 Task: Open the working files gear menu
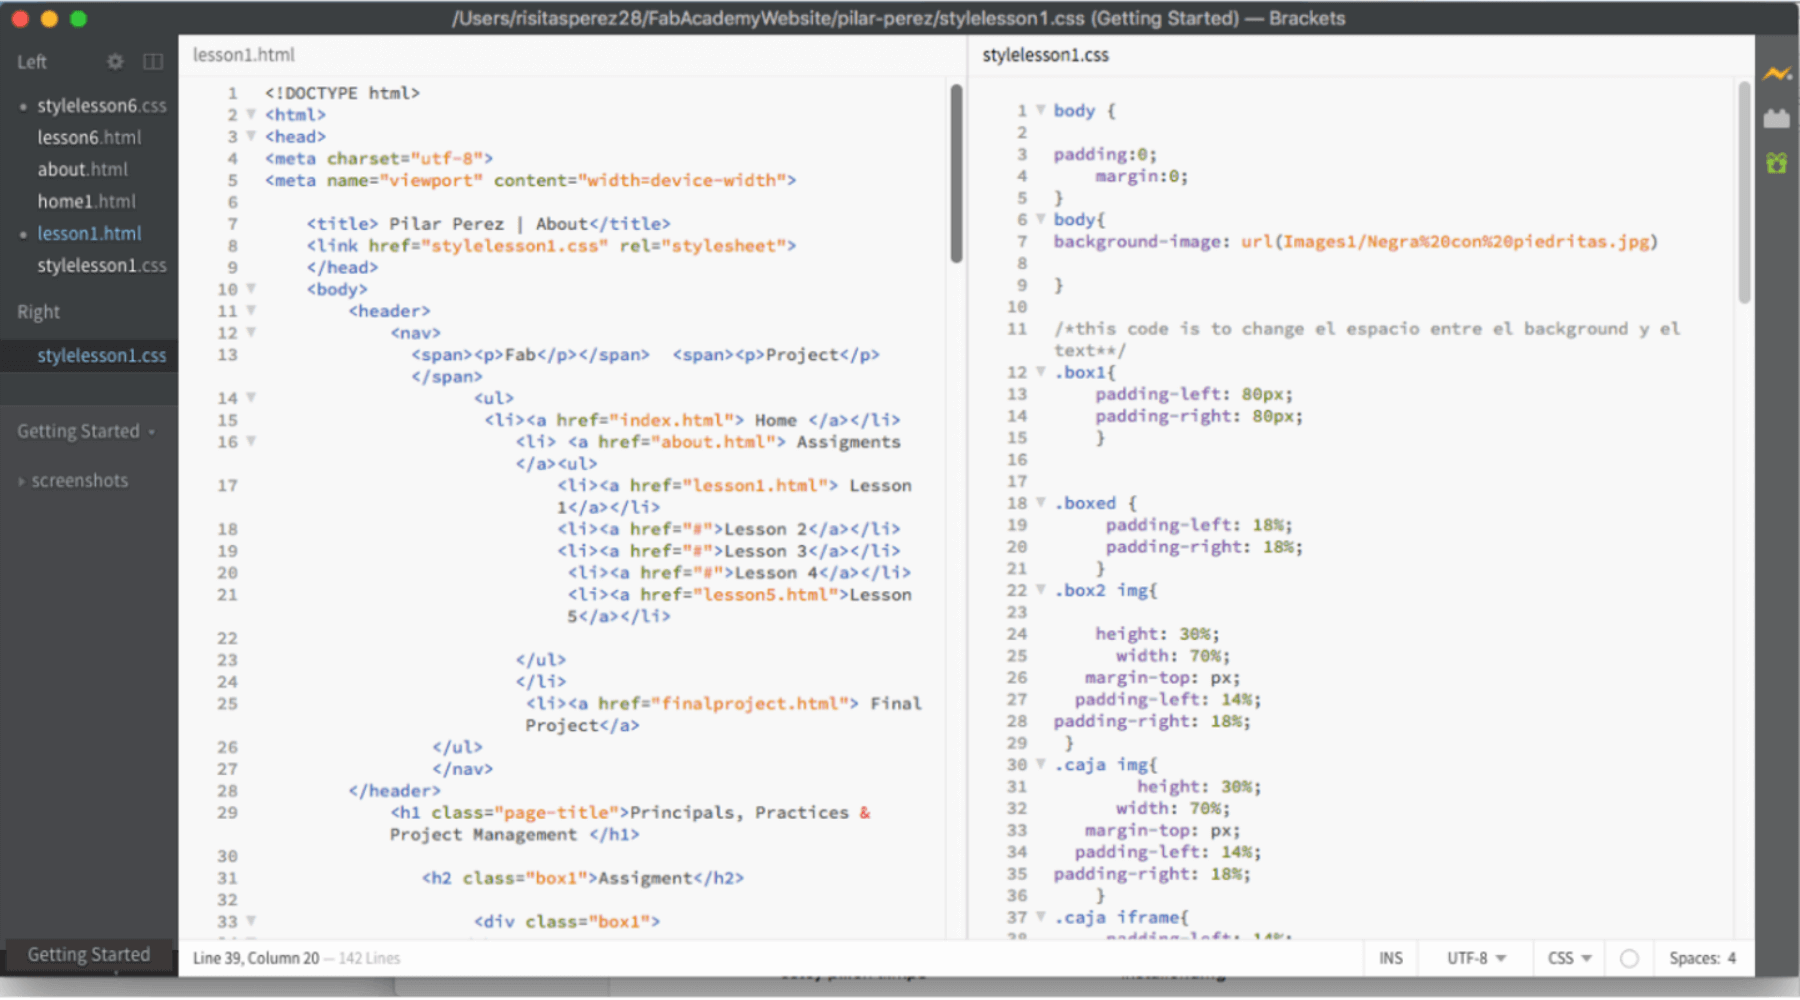pyautogui.click(x=115, y=62)
